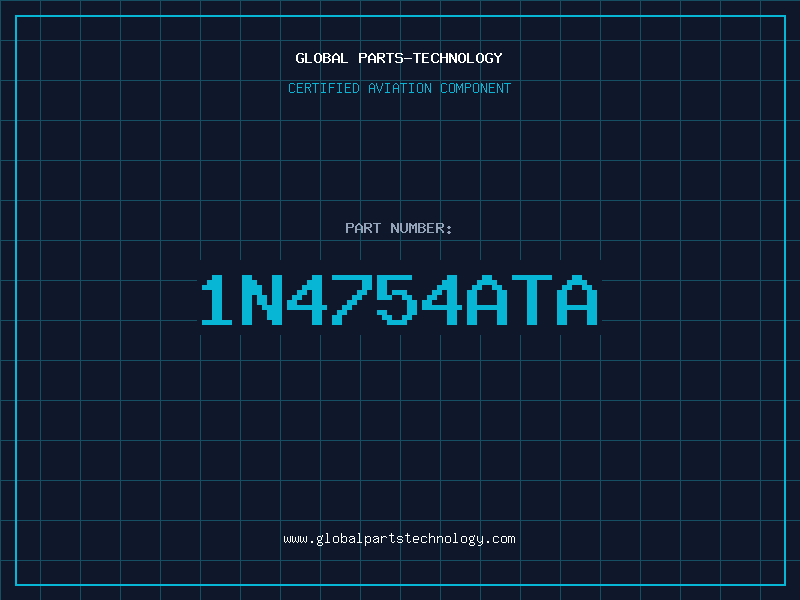
Task: Click the COMPONENT word in subtitle
Action: 475,88
